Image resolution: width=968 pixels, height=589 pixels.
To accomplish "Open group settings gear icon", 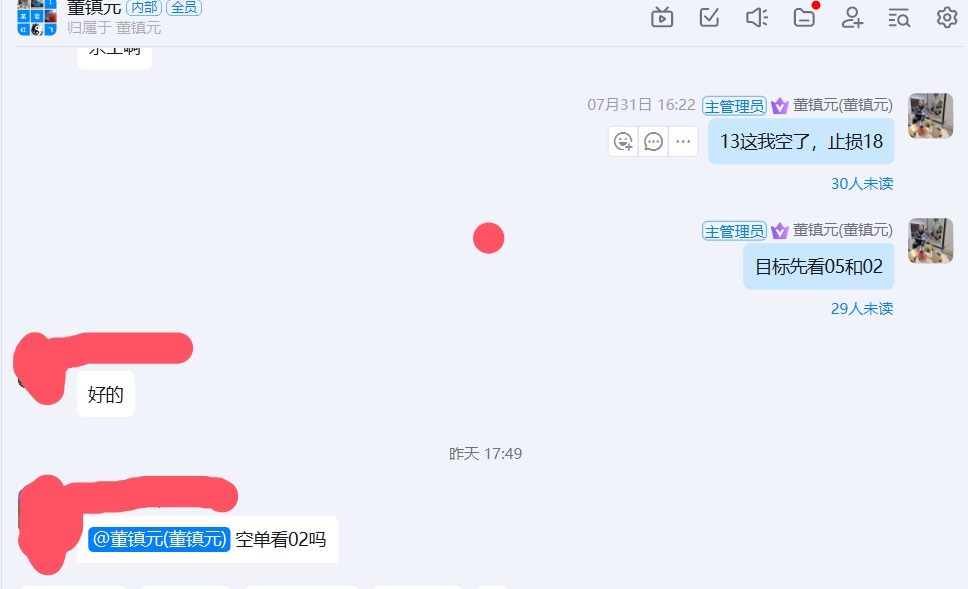I will [946, 17].
